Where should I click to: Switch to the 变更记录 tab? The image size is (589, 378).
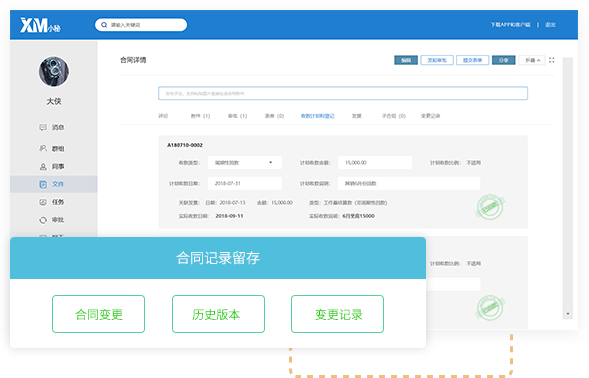[x=430, y=116]
